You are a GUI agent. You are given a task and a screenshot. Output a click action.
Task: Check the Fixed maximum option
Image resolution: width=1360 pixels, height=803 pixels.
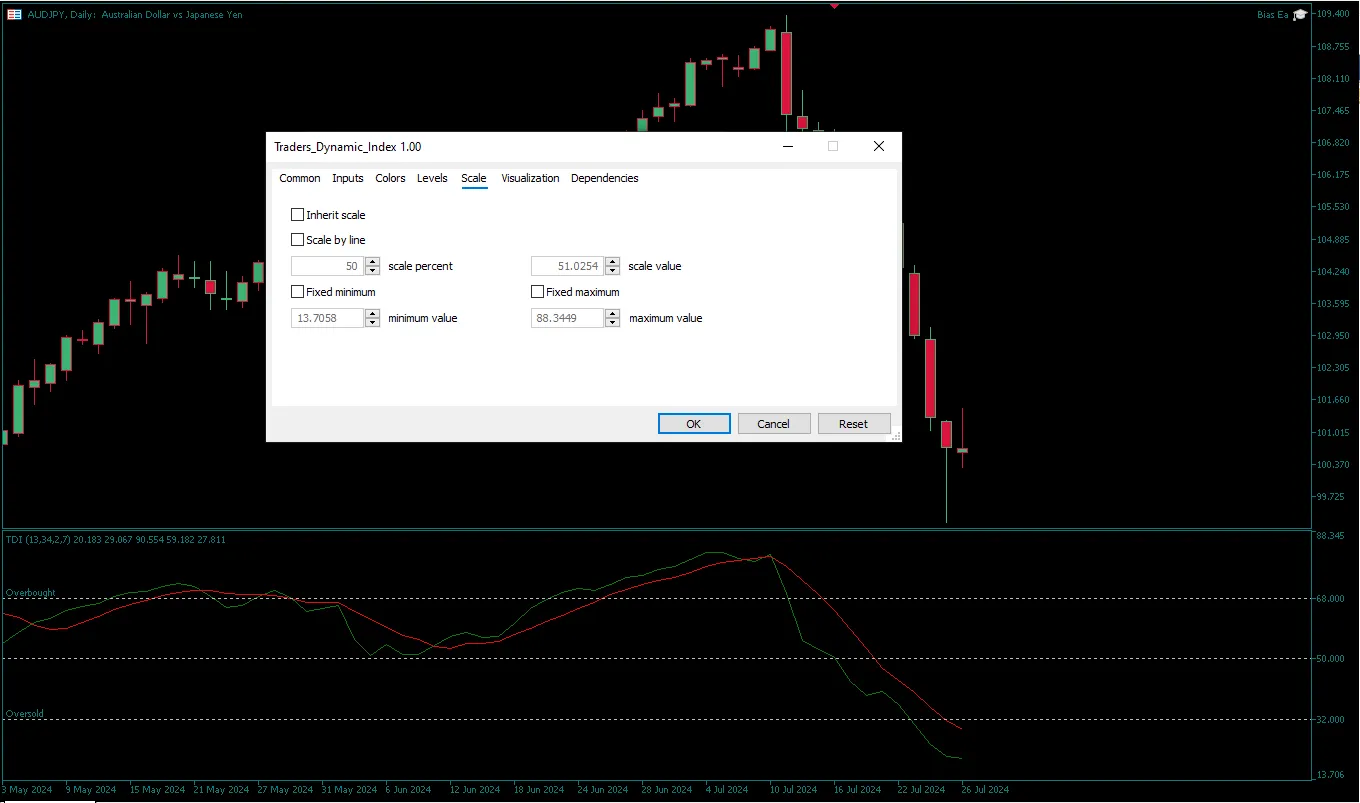coord(538,292)
